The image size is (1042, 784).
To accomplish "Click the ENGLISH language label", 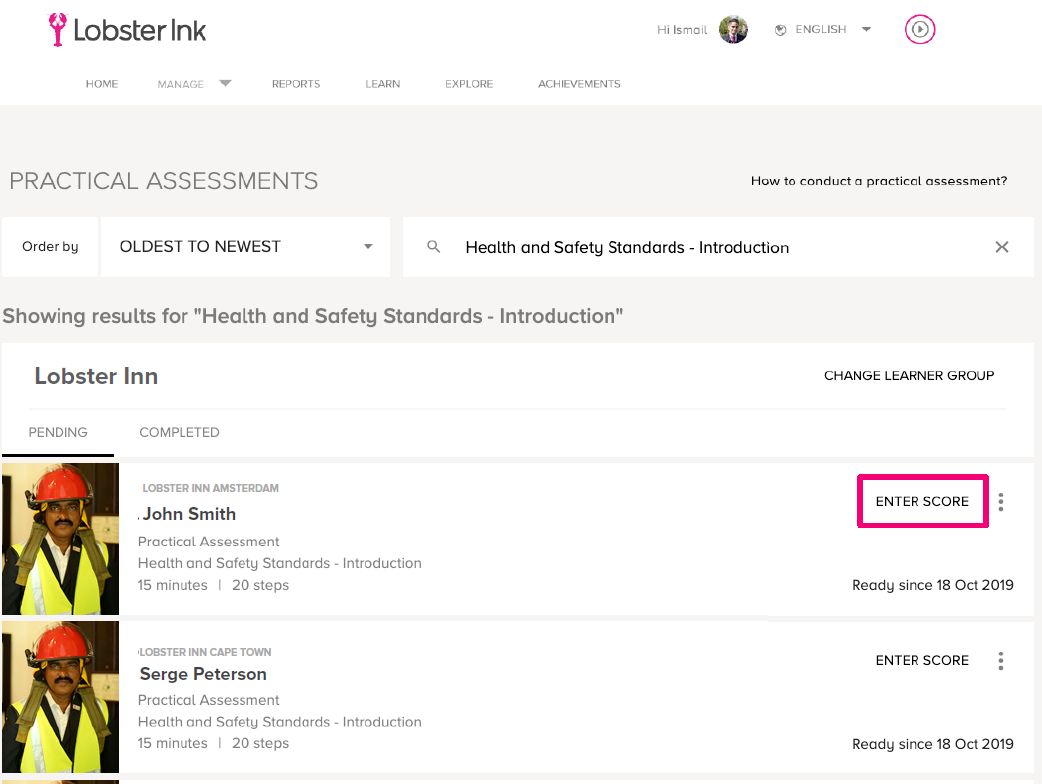I will click(821, 29).
